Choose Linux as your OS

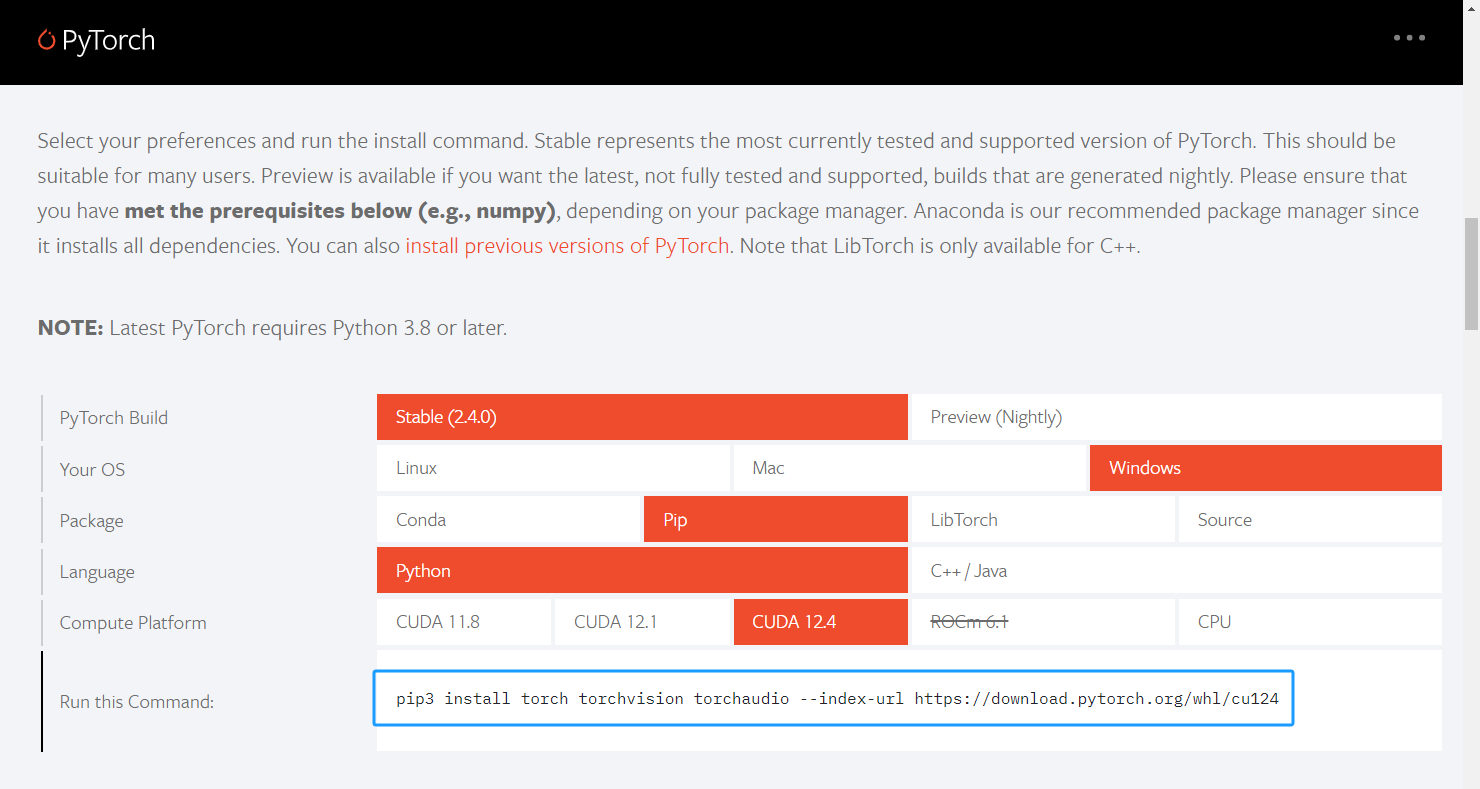pos(553,468)
